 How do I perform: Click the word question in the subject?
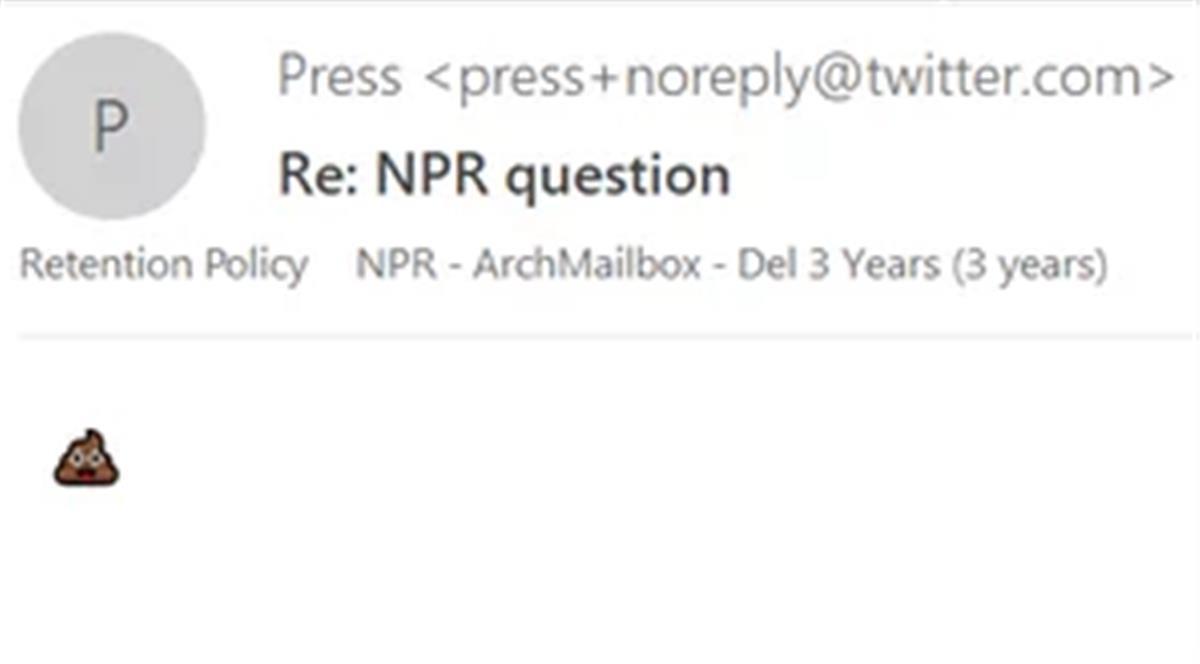point(617,176)
